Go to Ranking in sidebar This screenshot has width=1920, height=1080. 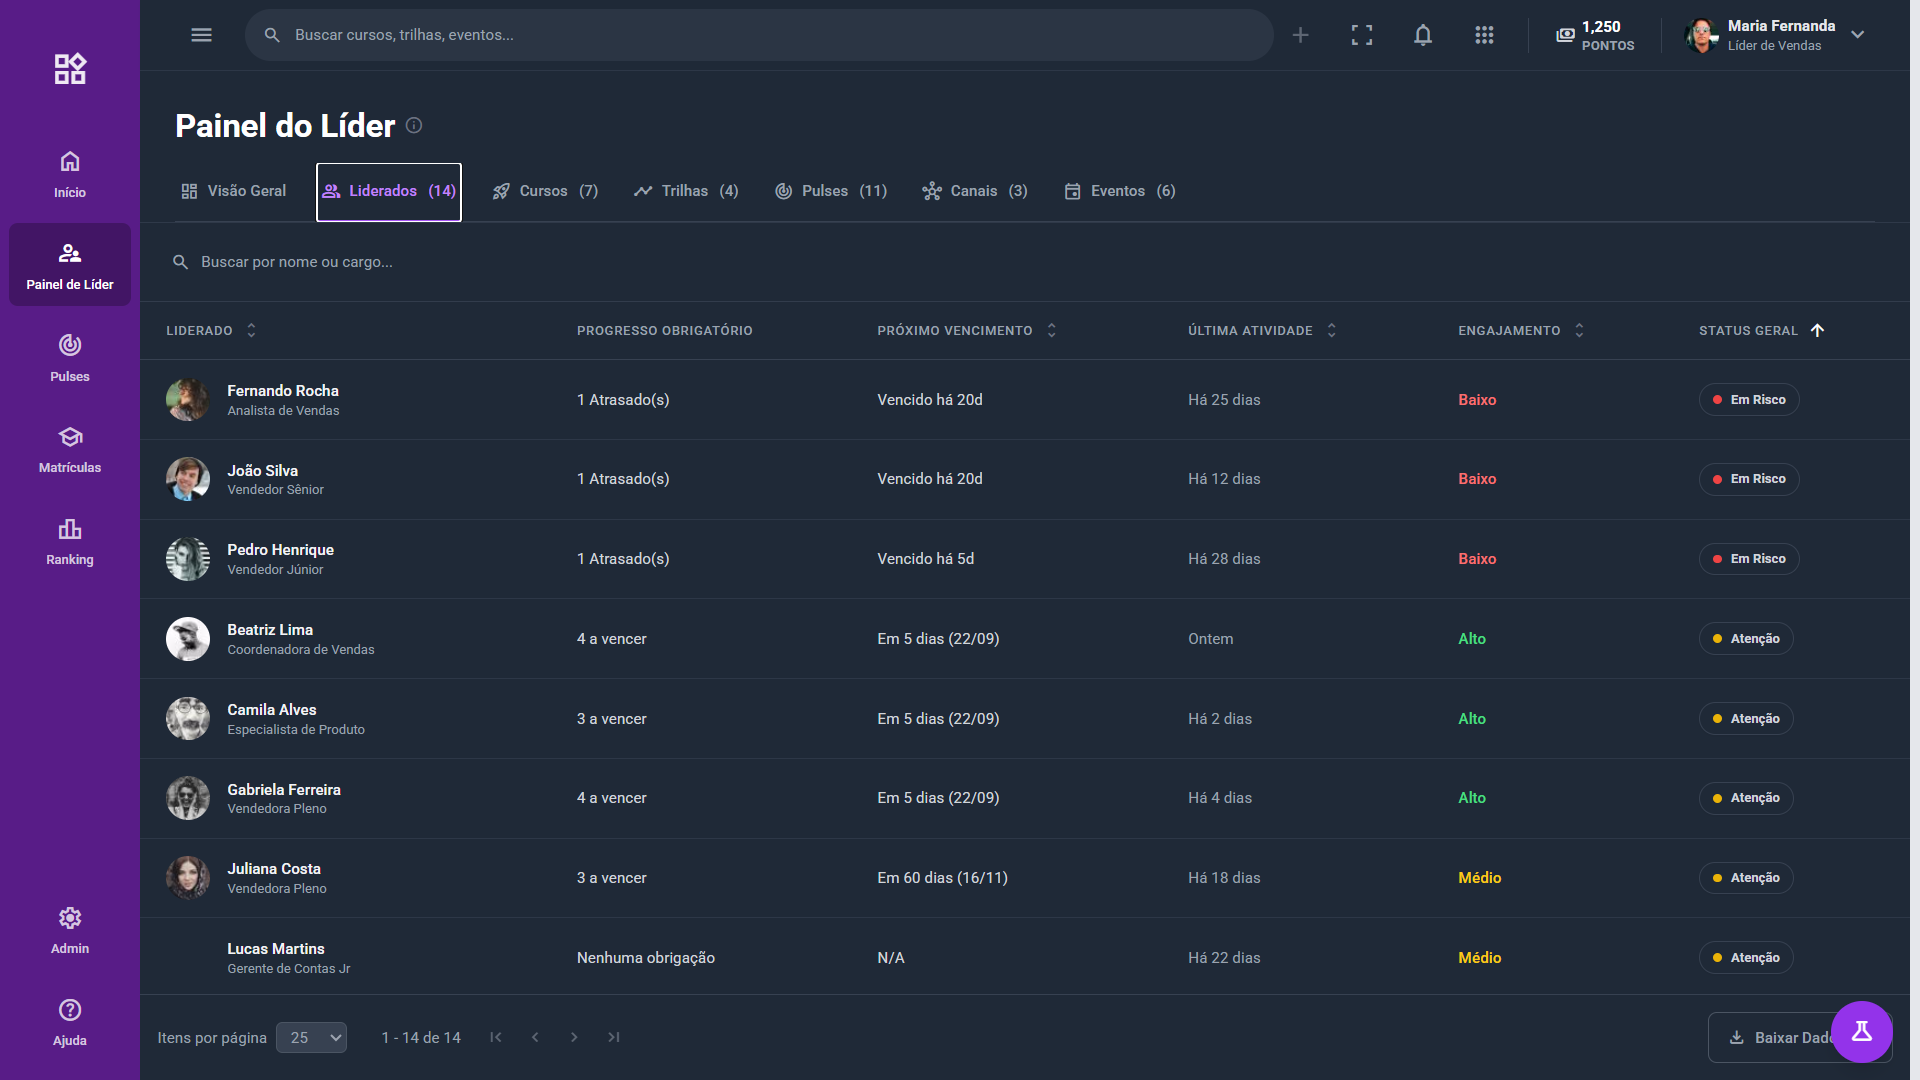click(70, 541)
